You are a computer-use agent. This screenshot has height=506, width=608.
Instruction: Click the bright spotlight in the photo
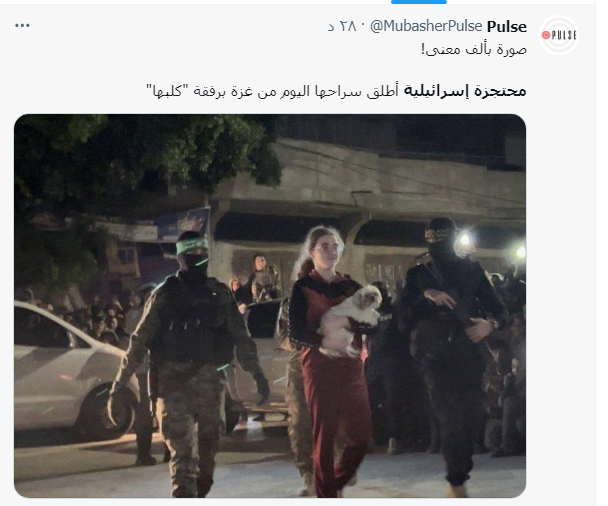(465, 240)
